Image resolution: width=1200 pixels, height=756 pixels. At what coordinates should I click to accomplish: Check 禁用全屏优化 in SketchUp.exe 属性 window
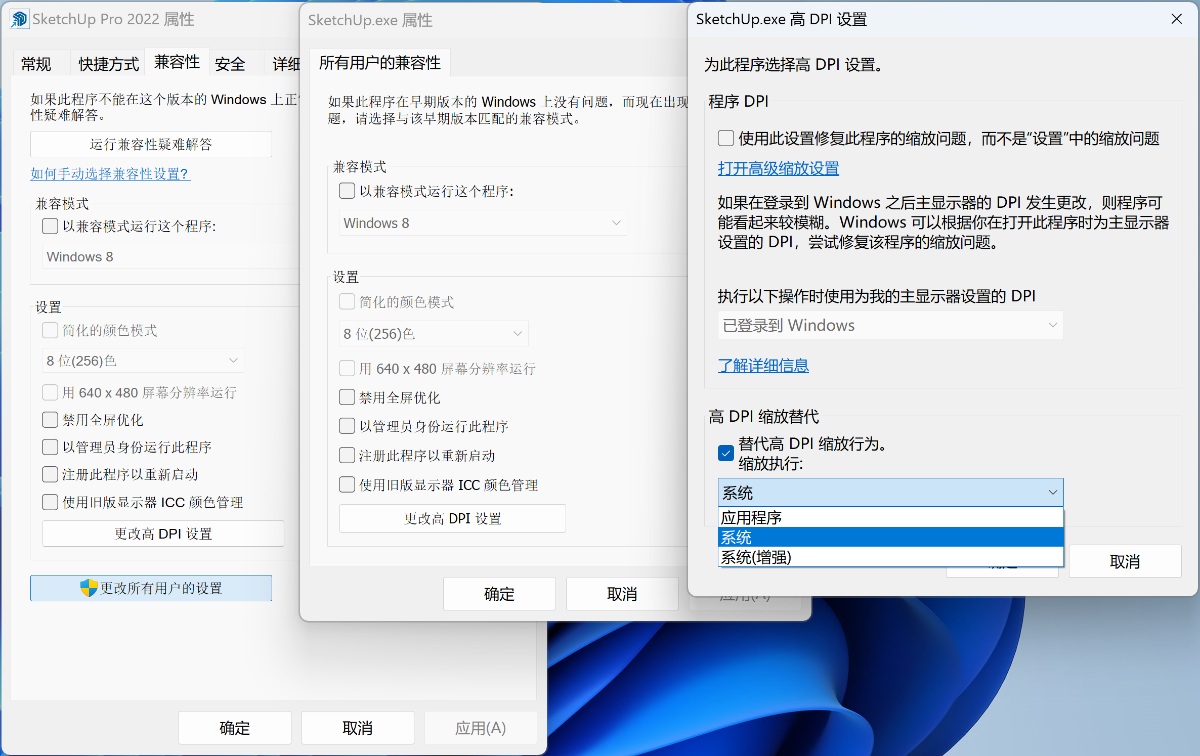point(347,397)
